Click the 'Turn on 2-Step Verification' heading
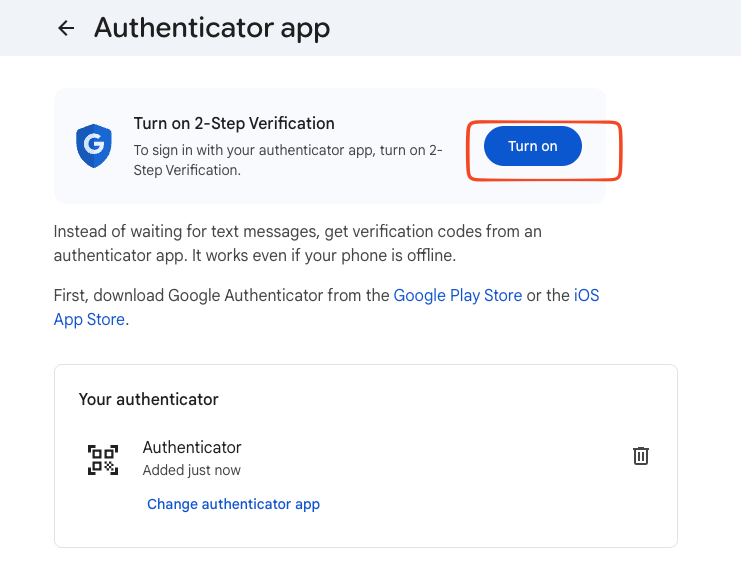This screenshot has width=741, height=580. click(234, 123)
